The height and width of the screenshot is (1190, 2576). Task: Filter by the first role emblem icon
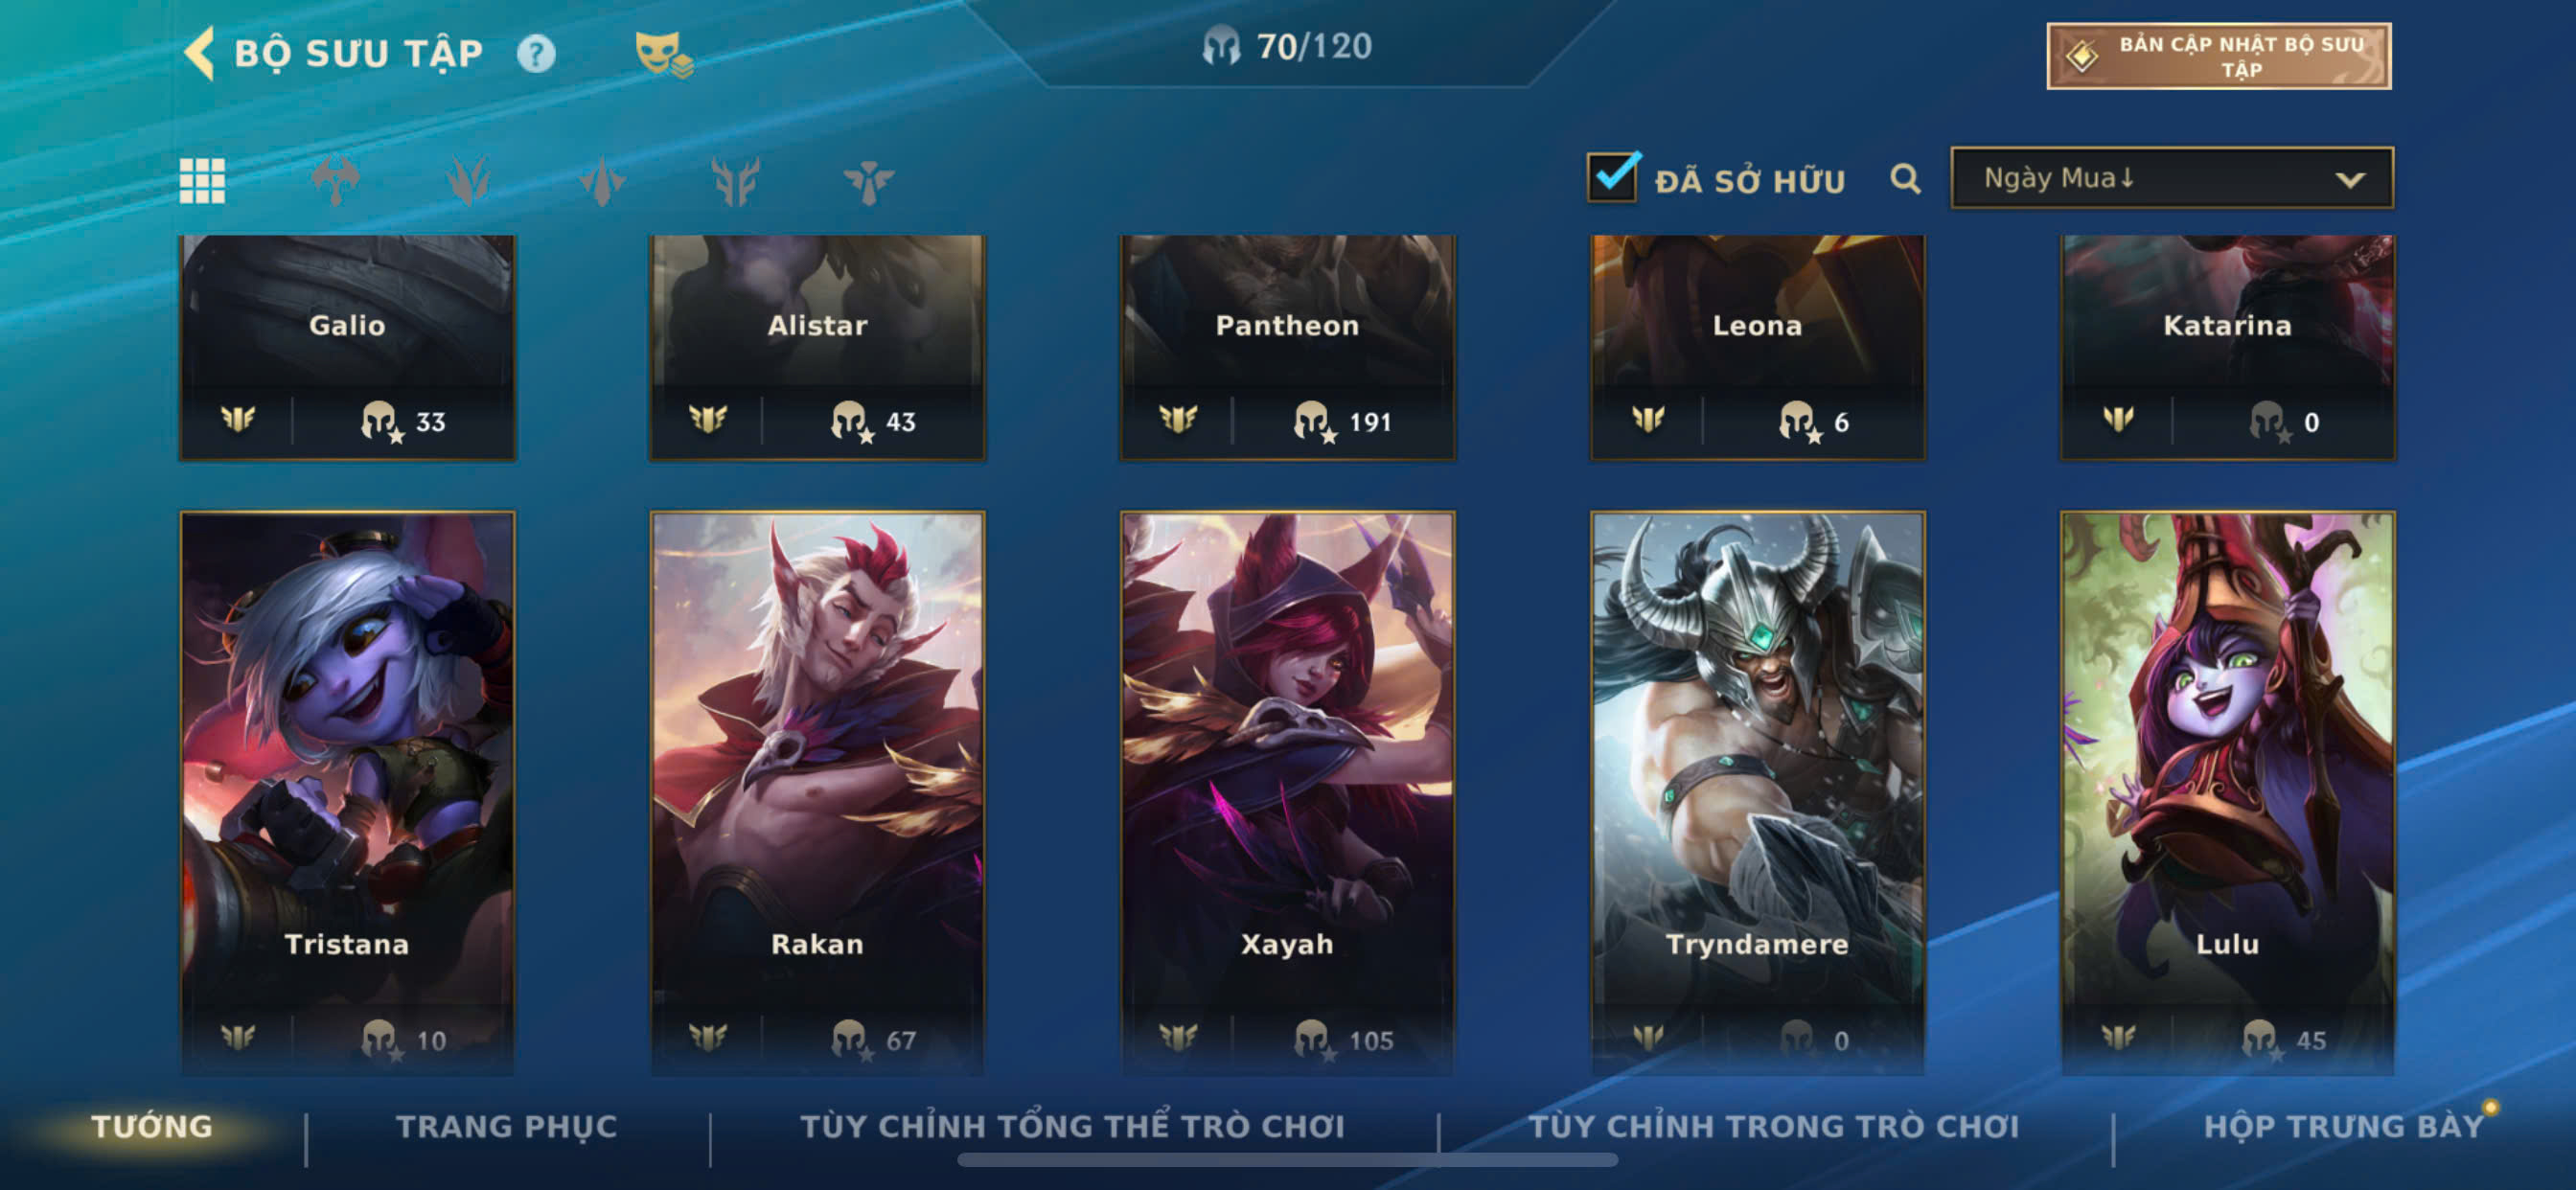[335, 181]
